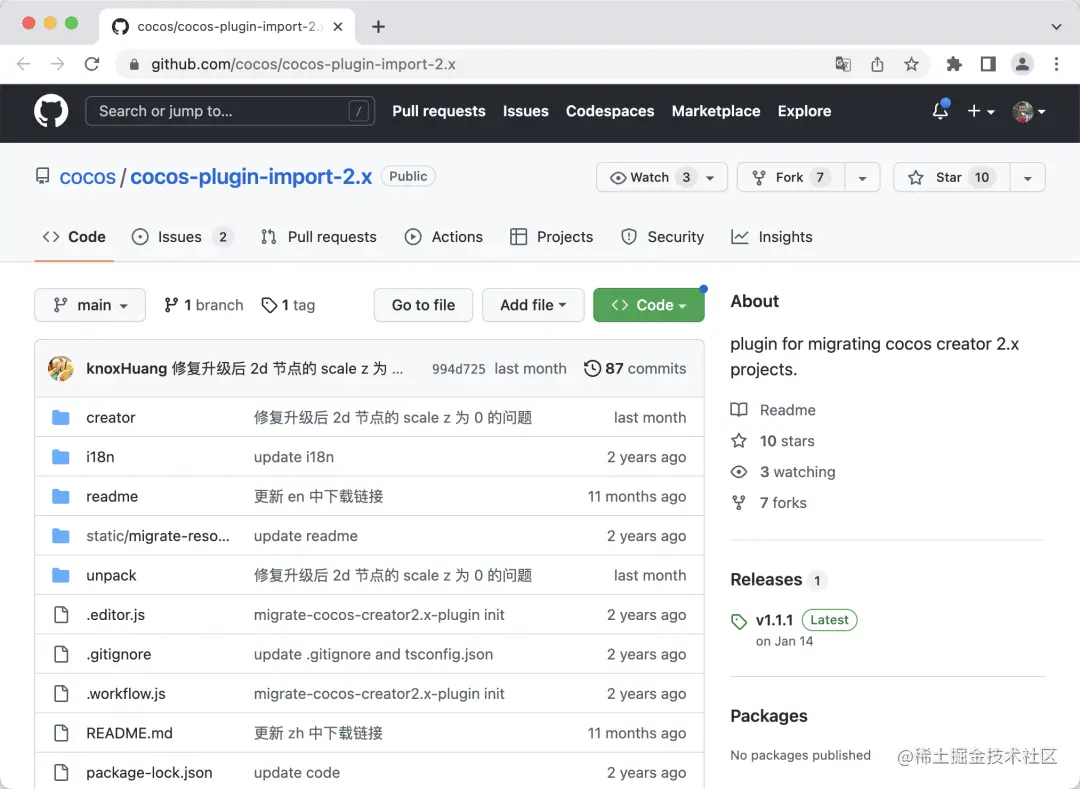Screen dimensions: 1080x789
Task: Click the site lock icon in address bar
Action: (134, 64)
